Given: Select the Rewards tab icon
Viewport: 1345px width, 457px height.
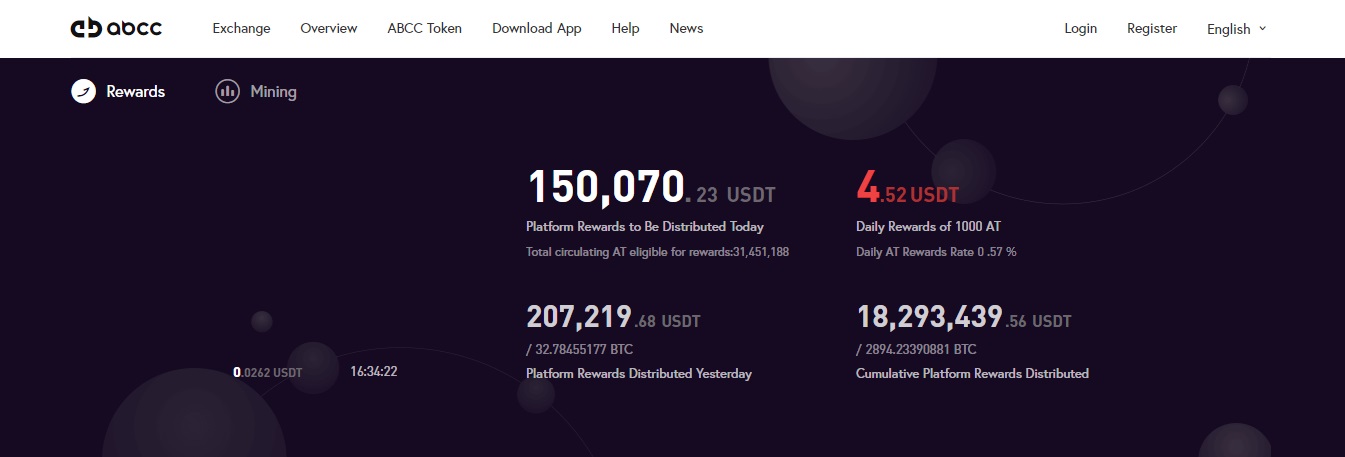Looking at the screenshot, I should [x=83, y=91].
